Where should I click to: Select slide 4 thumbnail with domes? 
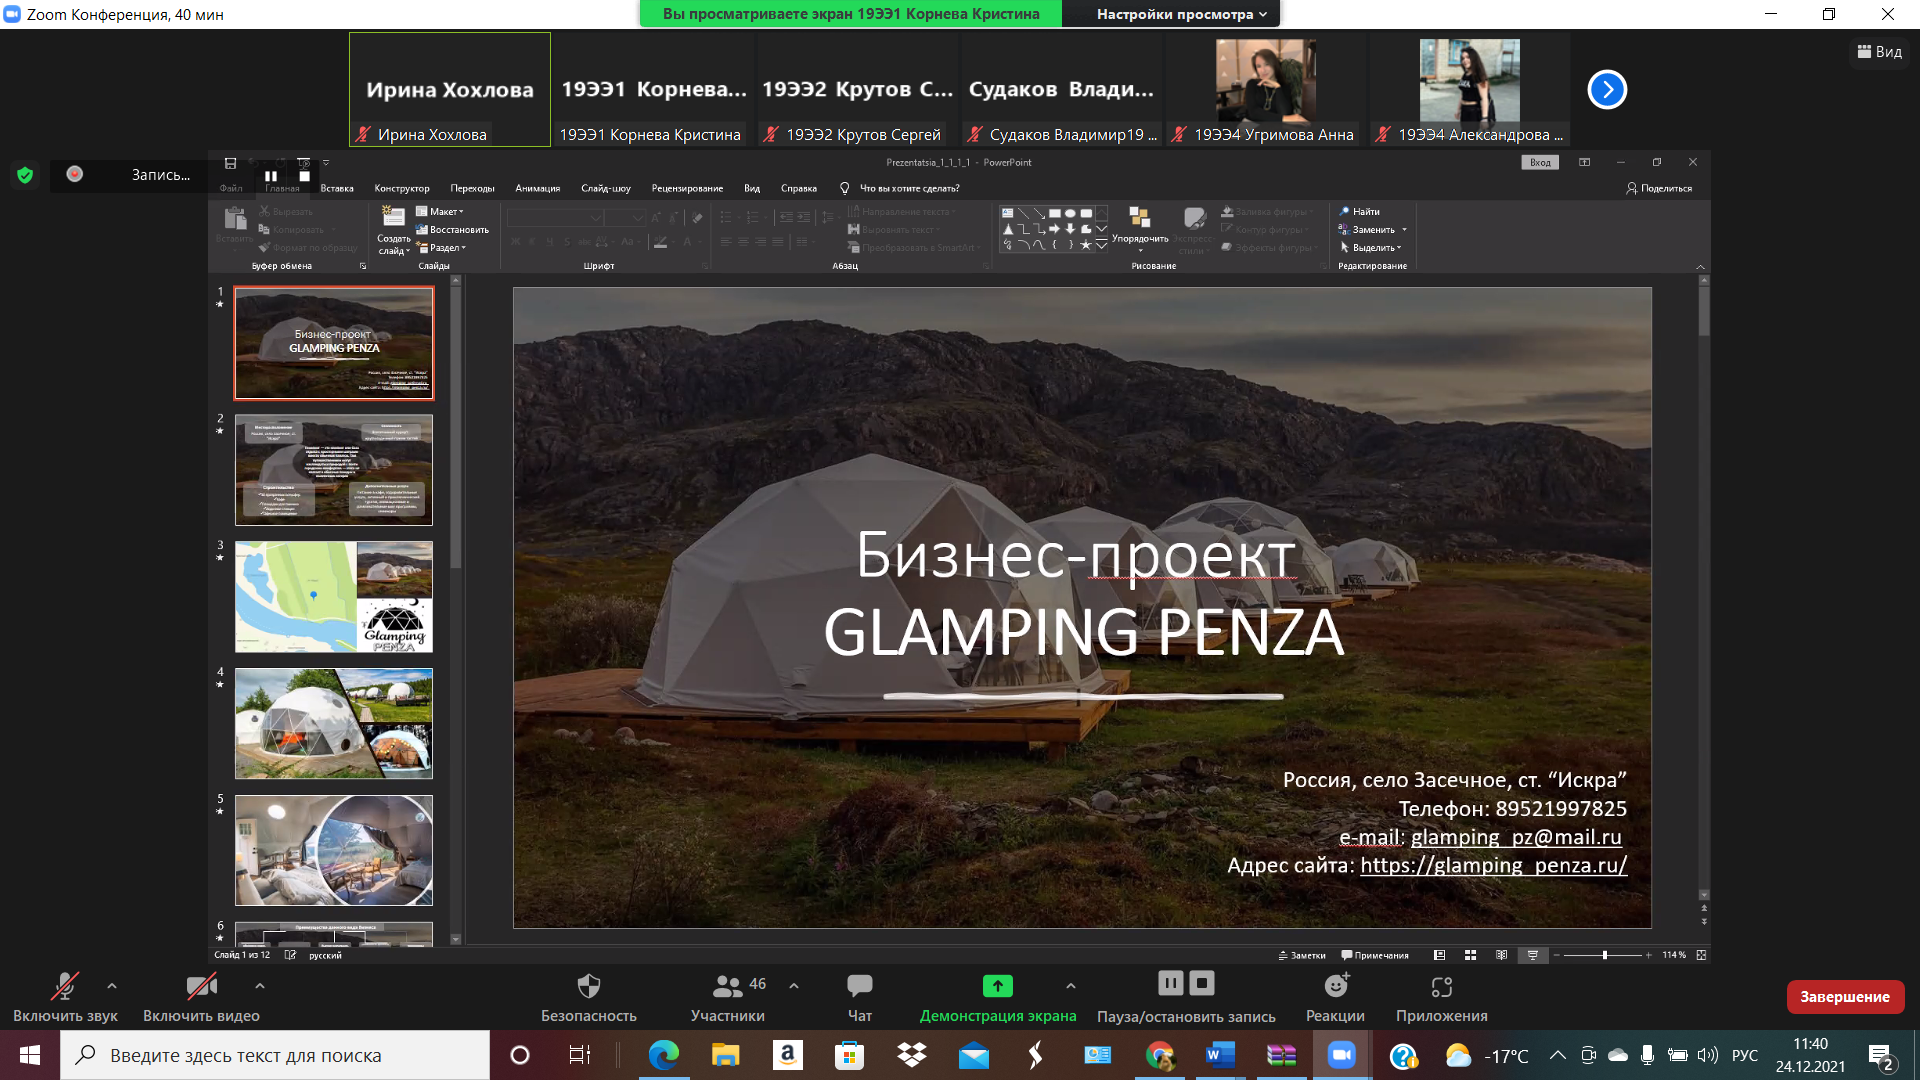(x=334, y=724)
